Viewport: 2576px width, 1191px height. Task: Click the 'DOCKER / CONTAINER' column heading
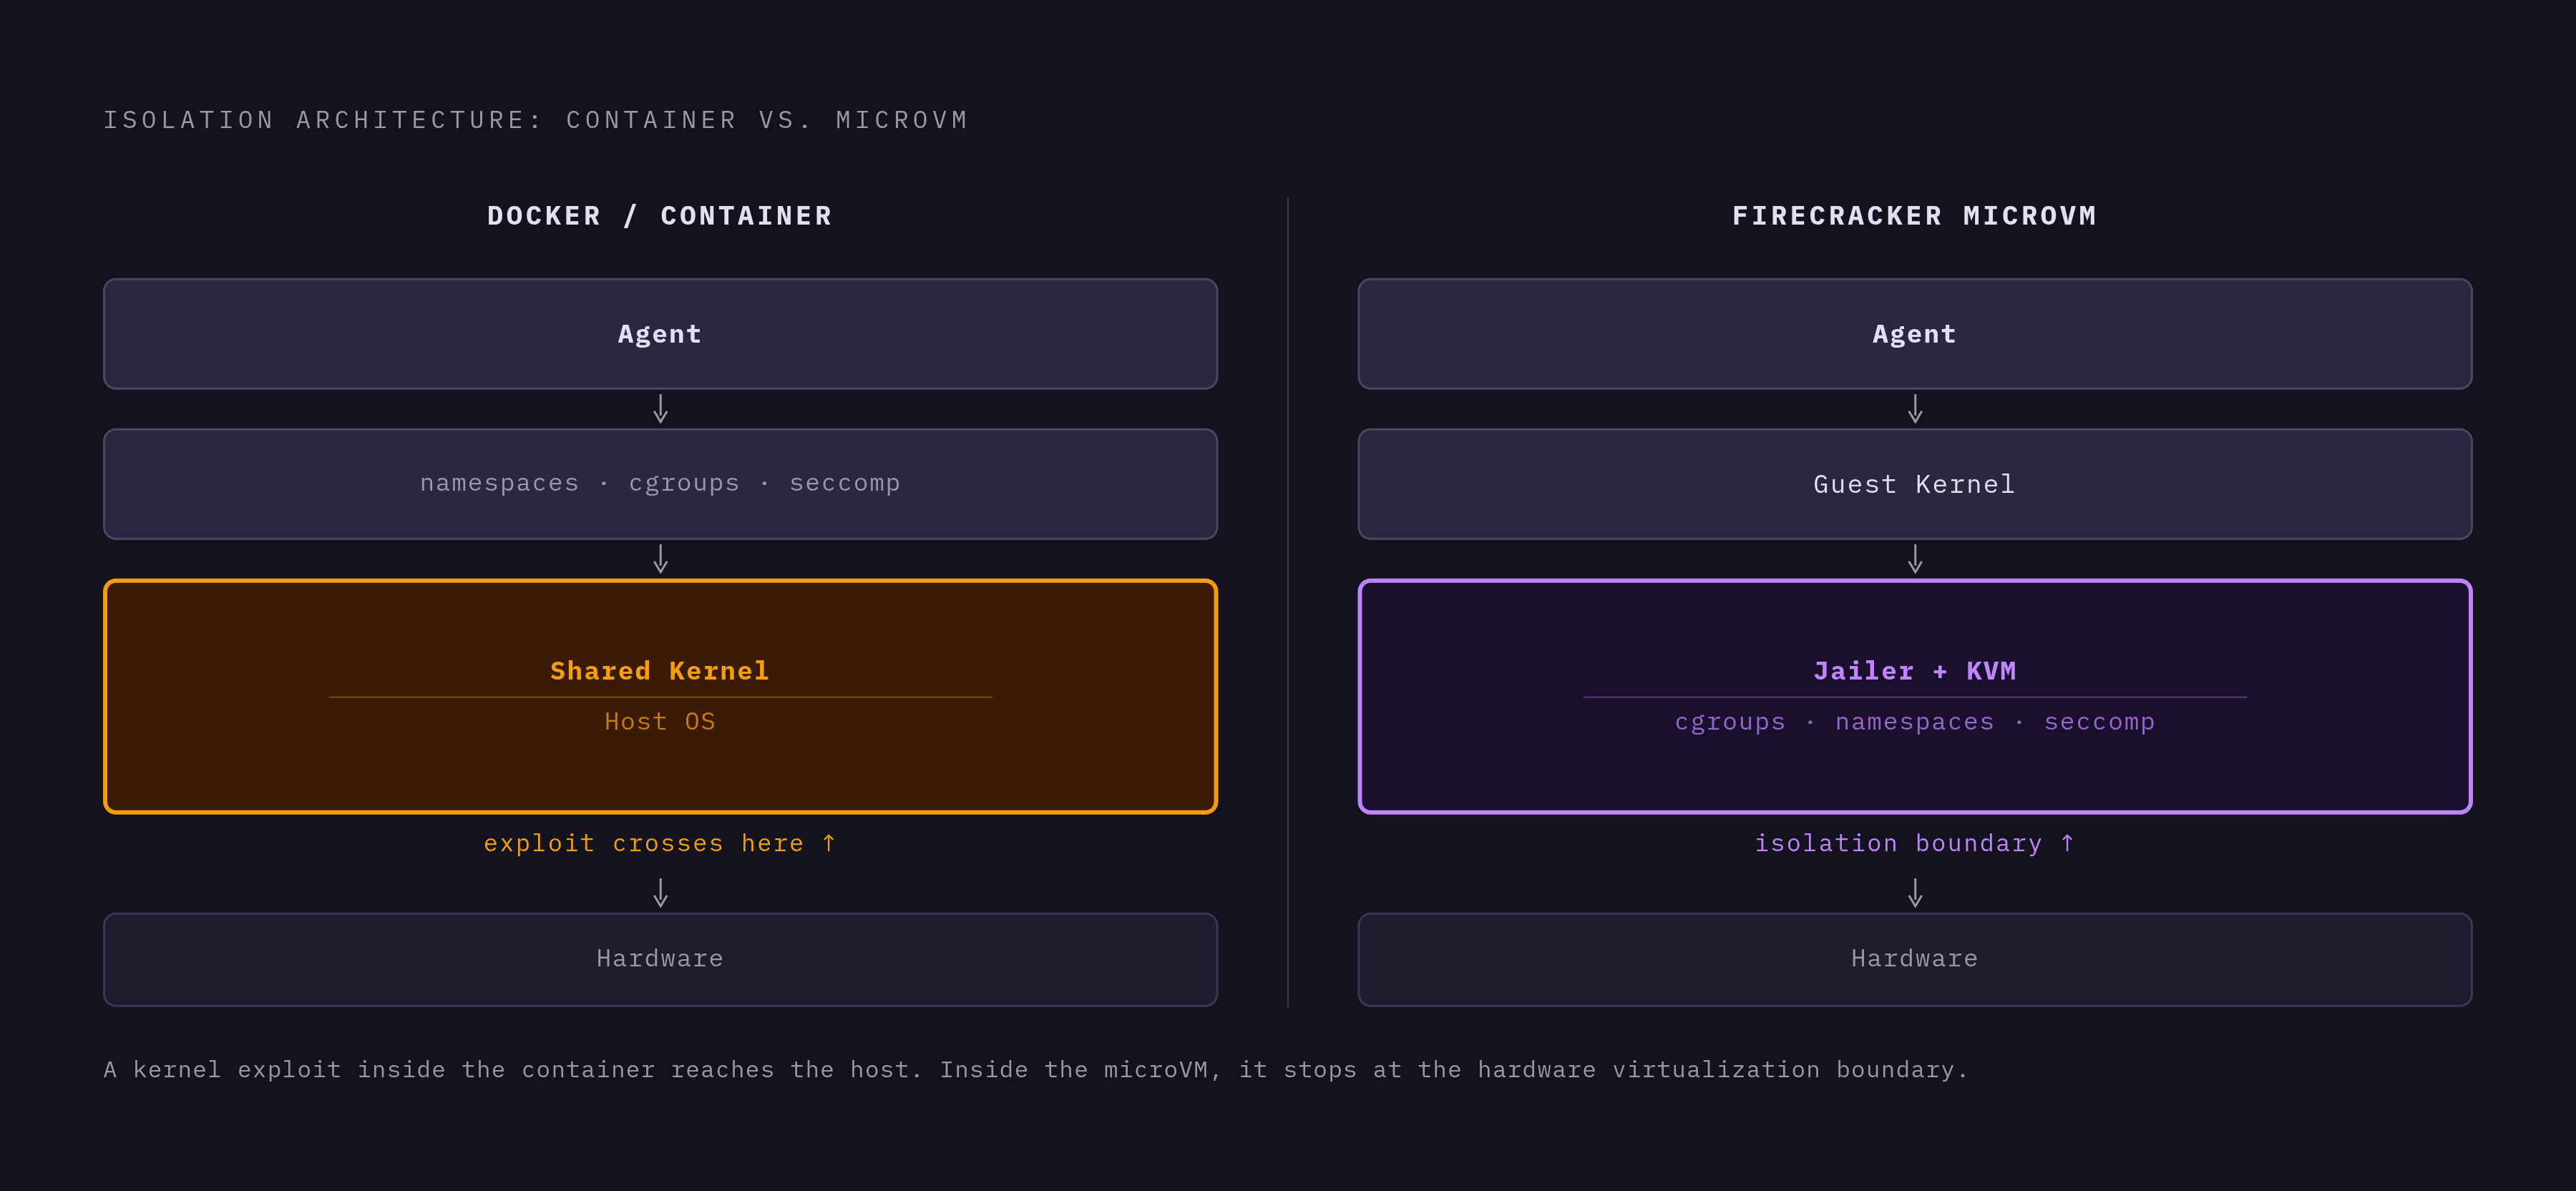660,216
